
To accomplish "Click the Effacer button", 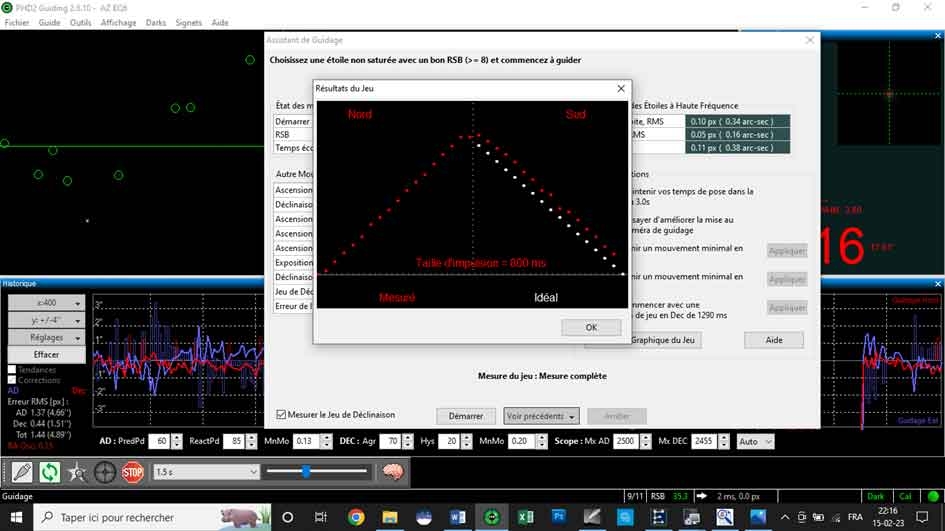I will click(46, 354).
